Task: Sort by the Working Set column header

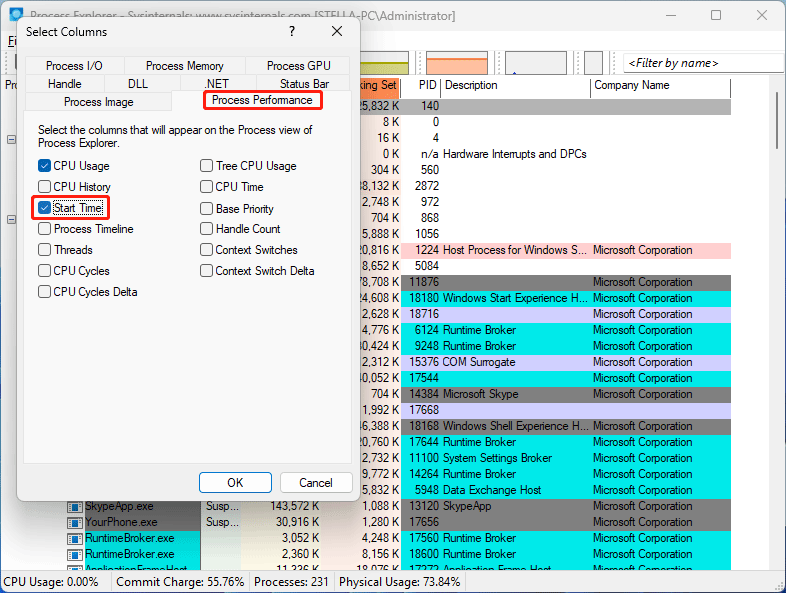Action: tap(380, 86)
